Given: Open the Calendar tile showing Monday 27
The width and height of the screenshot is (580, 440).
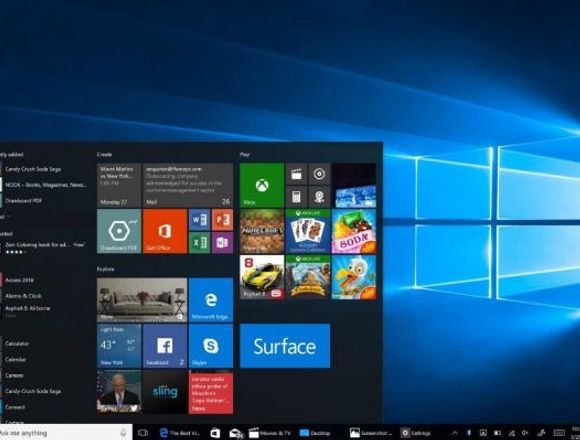Looking at the screenshot, I should pos(119,185).
